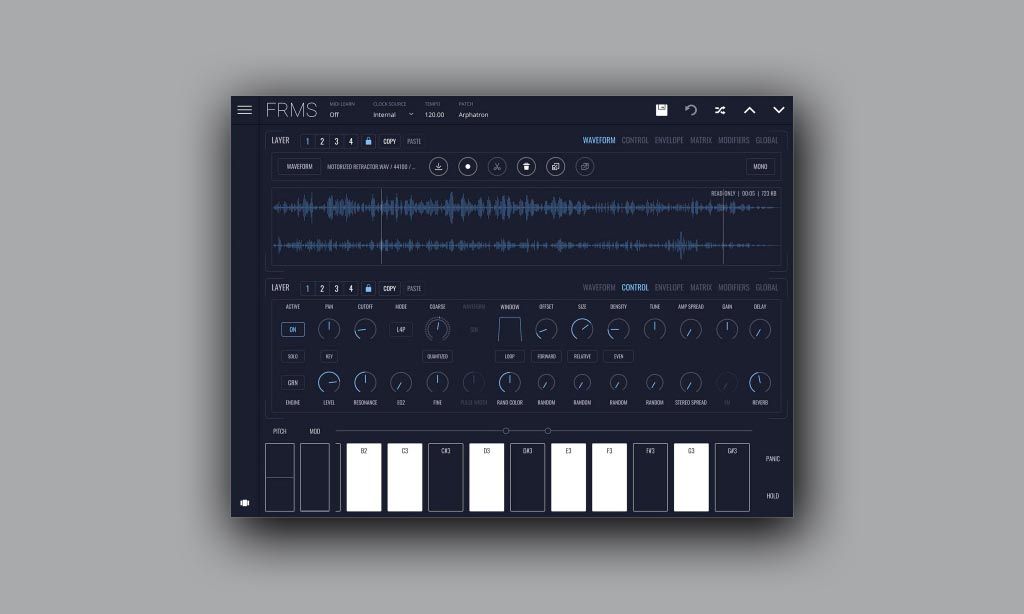Open the hamburger menu
Viewport: 1024px width, 614px height.
point(244,110)
